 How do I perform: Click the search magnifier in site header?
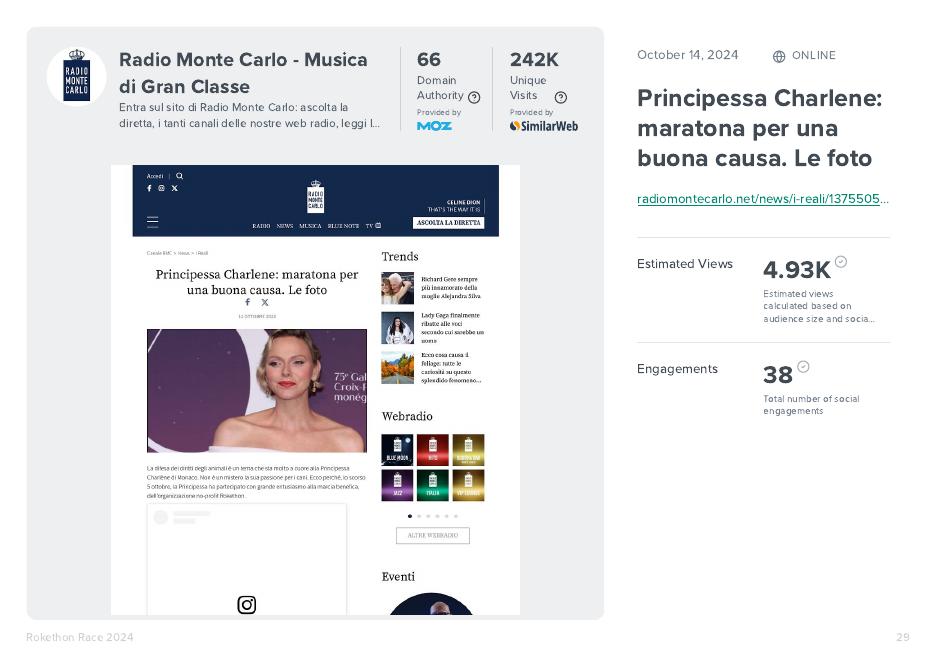[179, 176]
